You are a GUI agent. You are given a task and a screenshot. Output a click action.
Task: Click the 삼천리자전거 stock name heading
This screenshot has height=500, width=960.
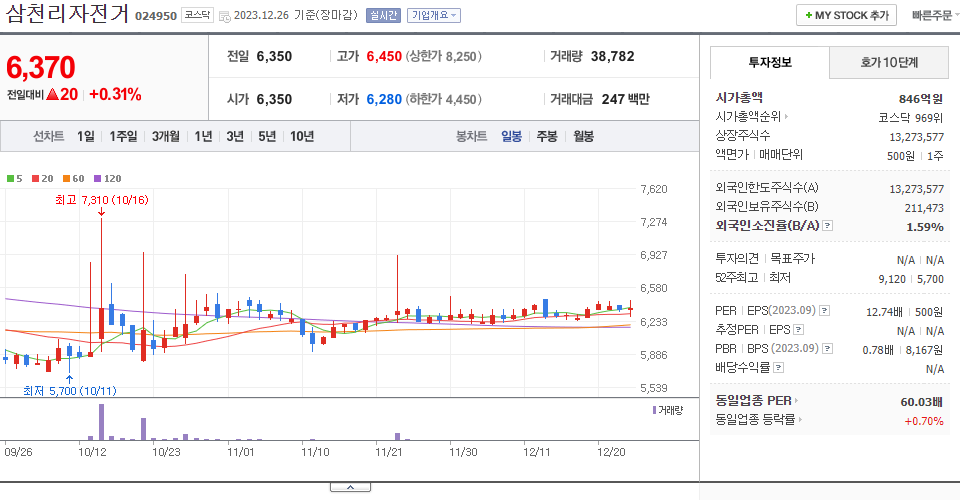pyautogui.click(x=67, y=13)
